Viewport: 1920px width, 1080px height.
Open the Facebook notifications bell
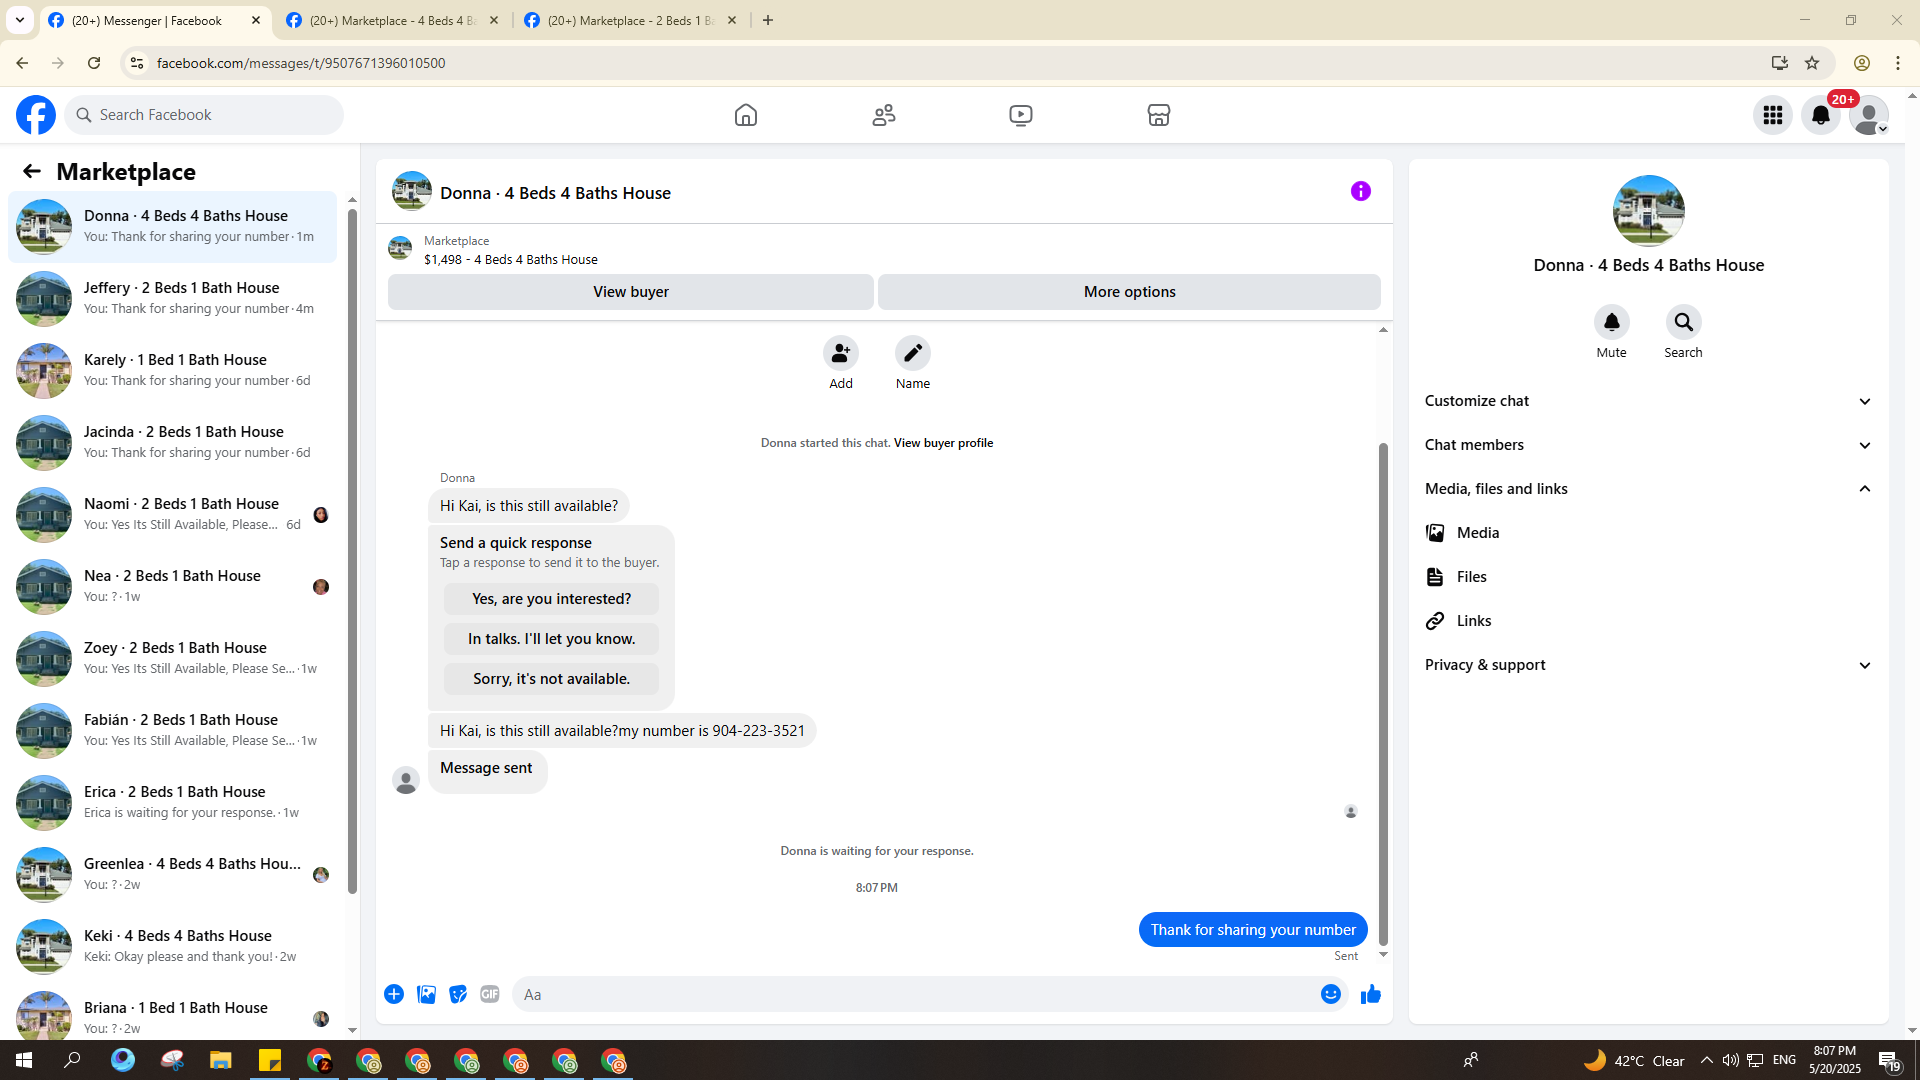tap(1820, 115)
